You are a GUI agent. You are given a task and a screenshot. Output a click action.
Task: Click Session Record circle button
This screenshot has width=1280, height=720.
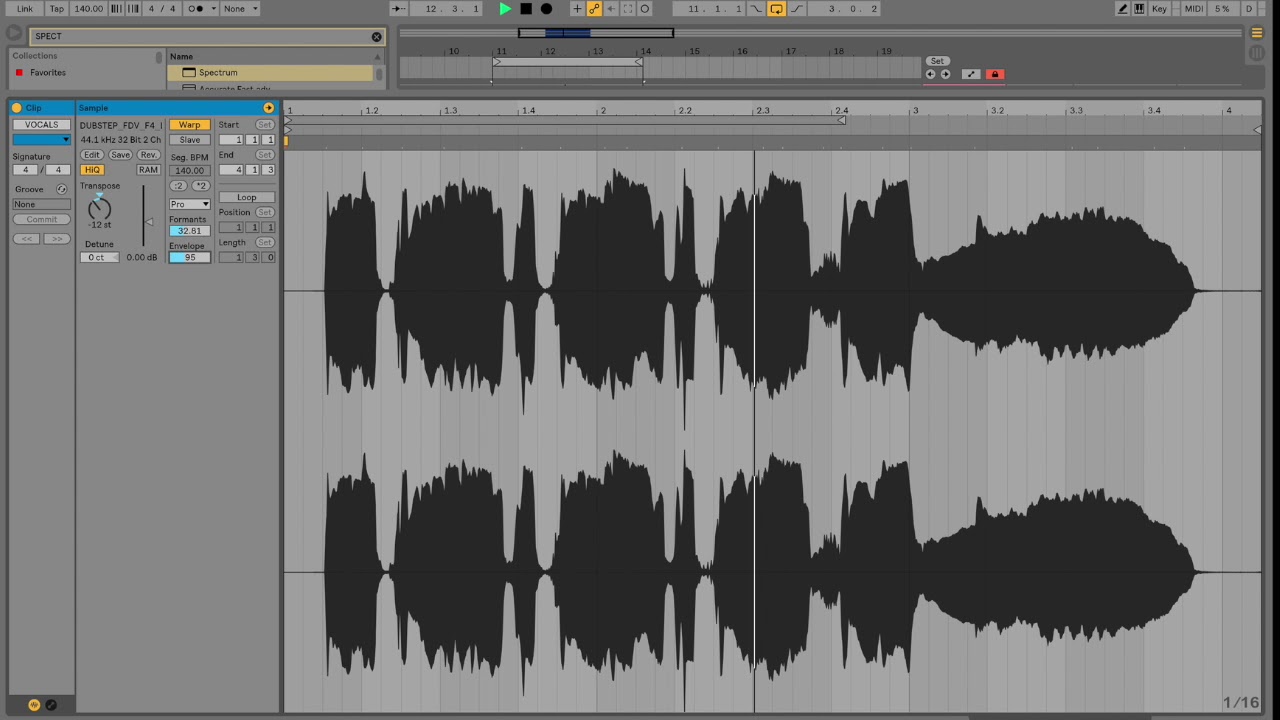[645, 9]
